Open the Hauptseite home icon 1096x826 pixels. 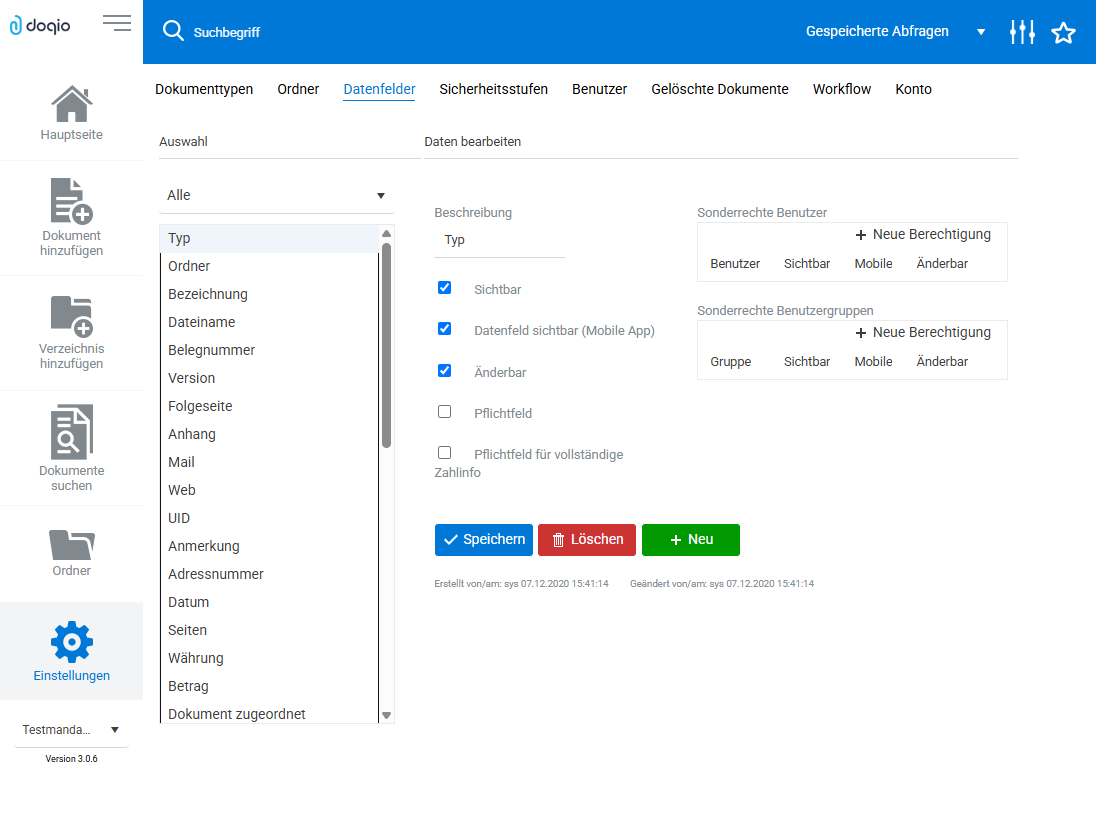pos(72,104)
